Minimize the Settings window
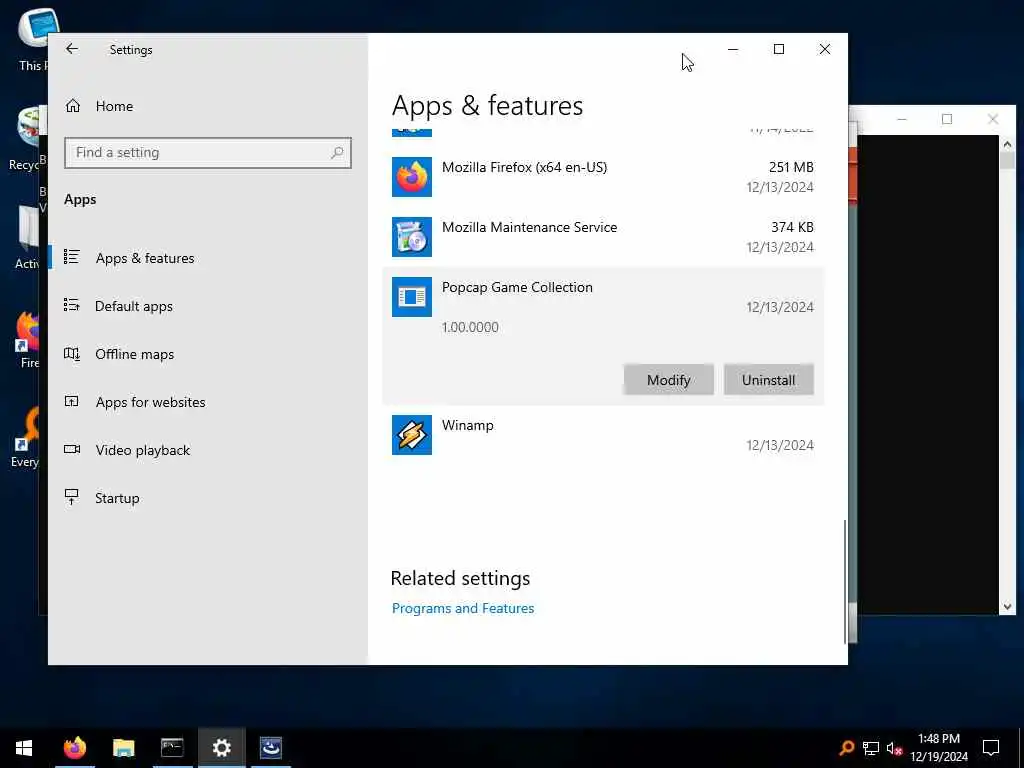 [733, 49]
